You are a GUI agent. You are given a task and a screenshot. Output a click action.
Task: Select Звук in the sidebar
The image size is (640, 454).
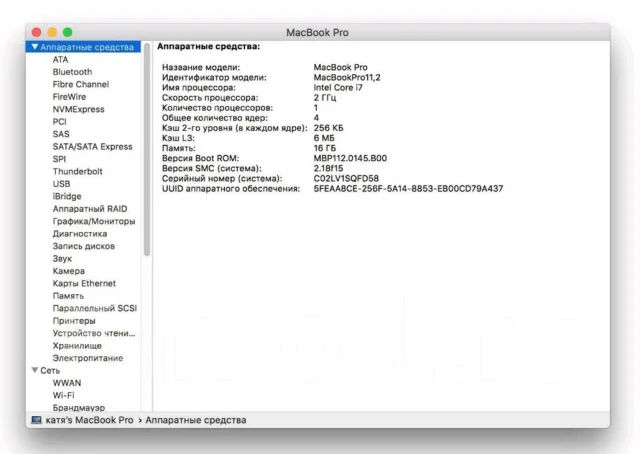62,259
